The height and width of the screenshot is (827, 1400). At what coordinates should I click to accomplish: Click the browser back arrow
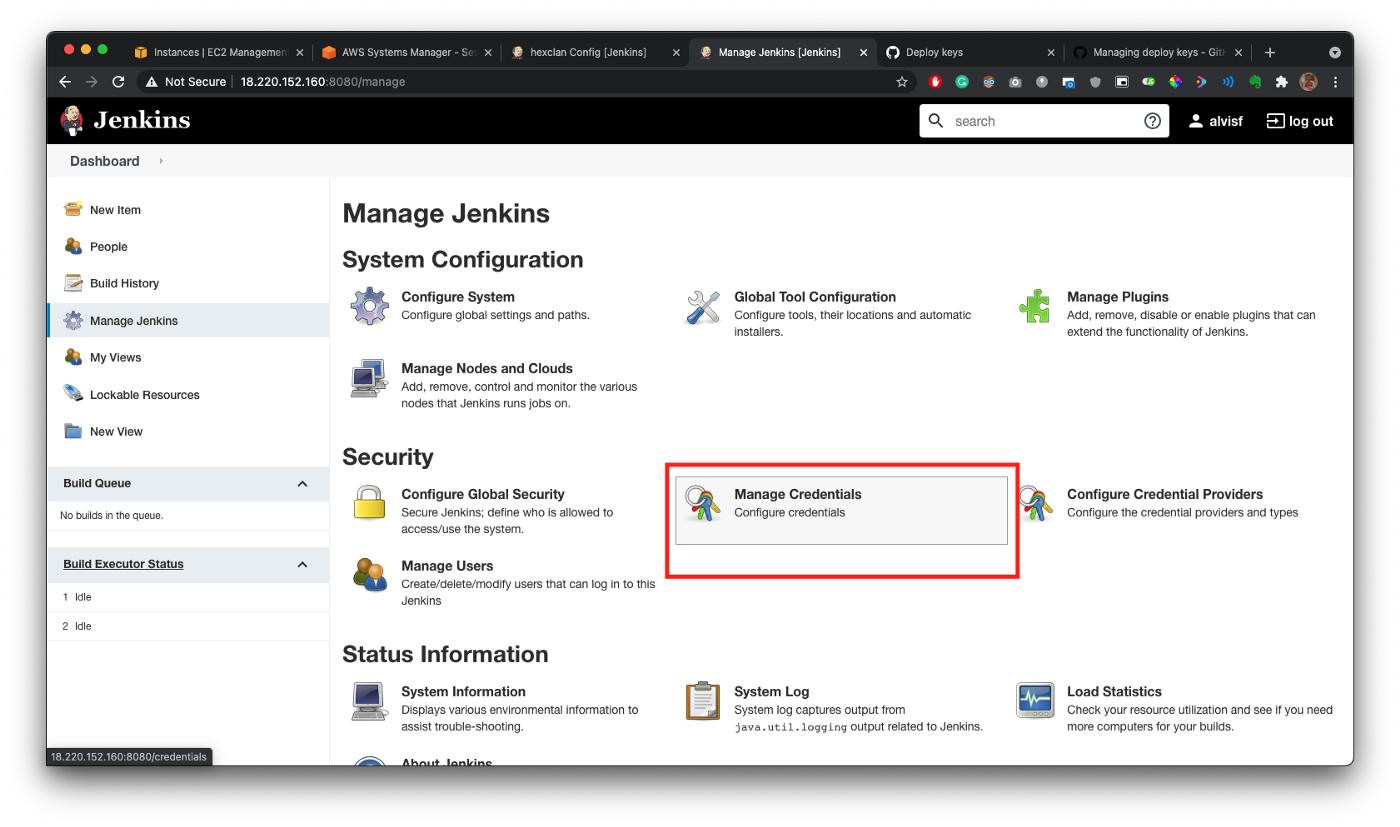pyautogui.click(x=65, y=82)
